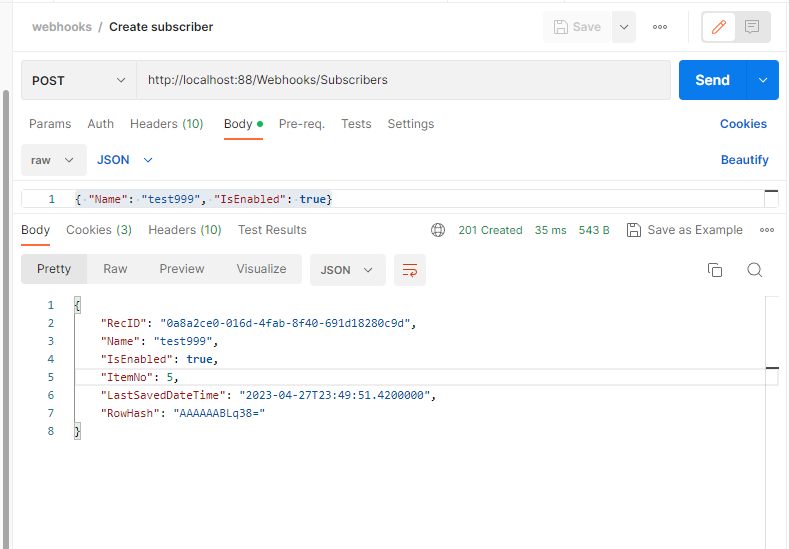Click Save as Example
This screenshot has width=789, height=549.
[685, 230]
